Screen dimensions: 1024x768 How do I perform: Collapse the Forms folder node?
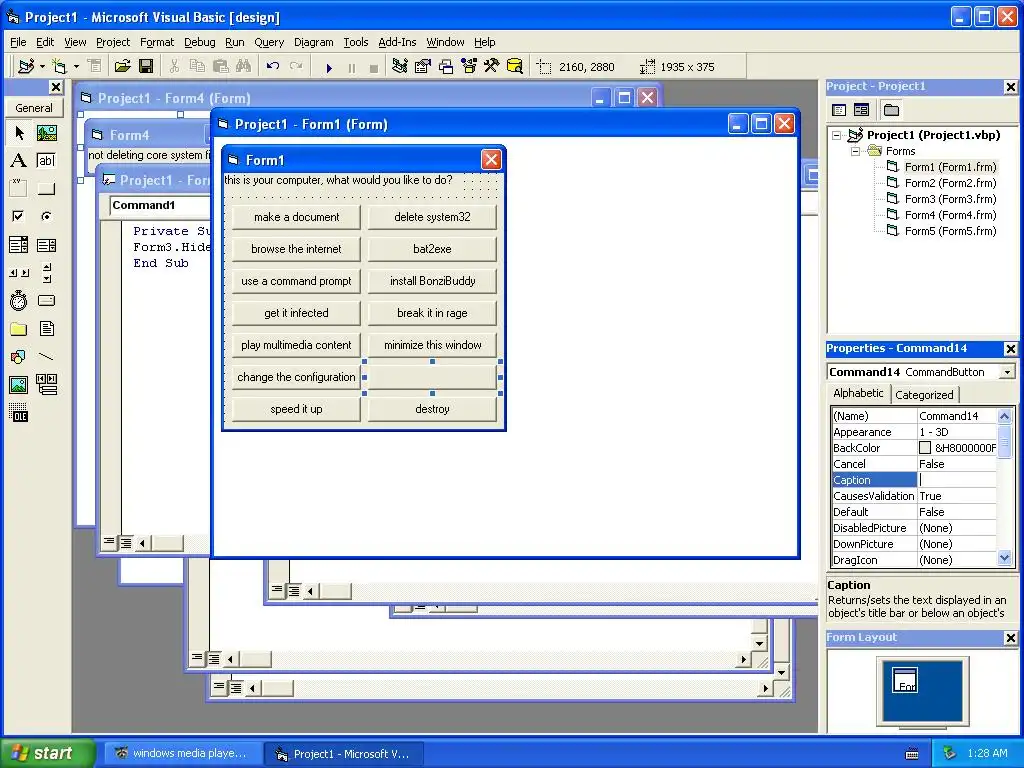tap(856, 152)
